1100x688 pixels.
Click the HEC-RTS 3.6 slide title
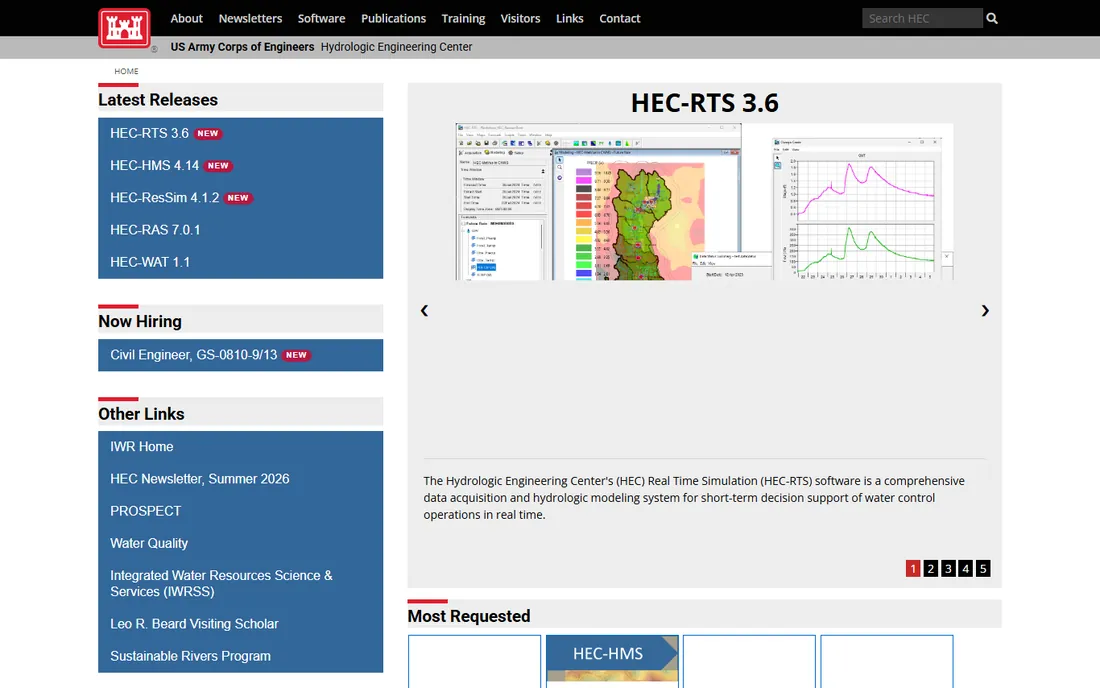(x=704, y=103)
